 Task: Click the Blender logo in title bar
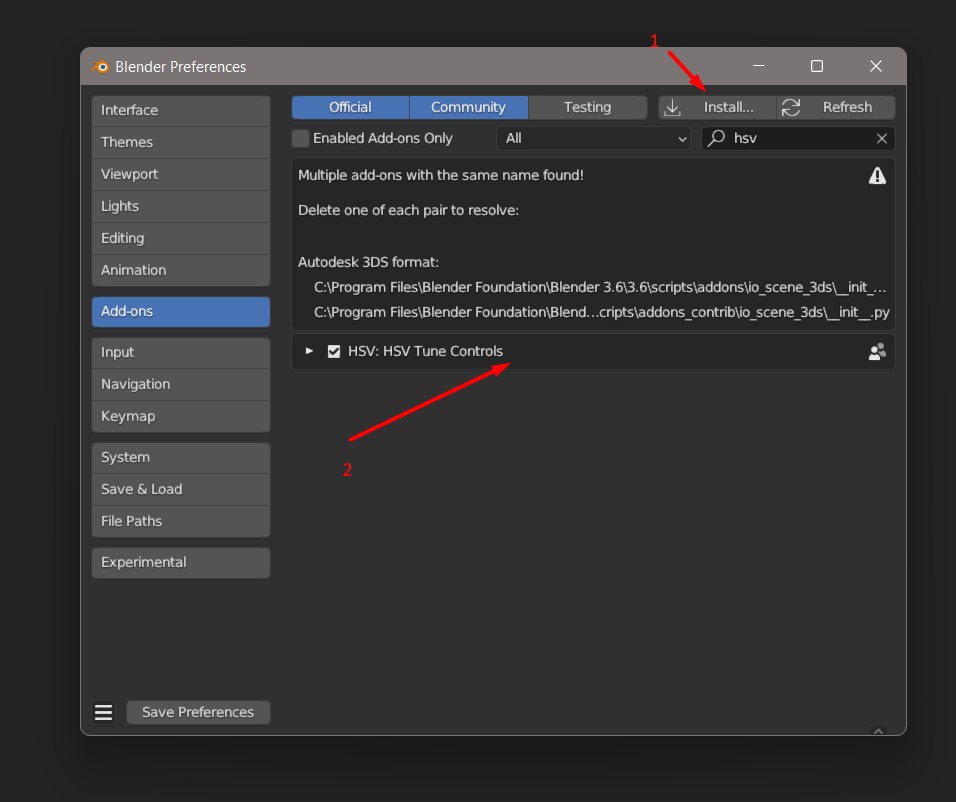[100, 66]
